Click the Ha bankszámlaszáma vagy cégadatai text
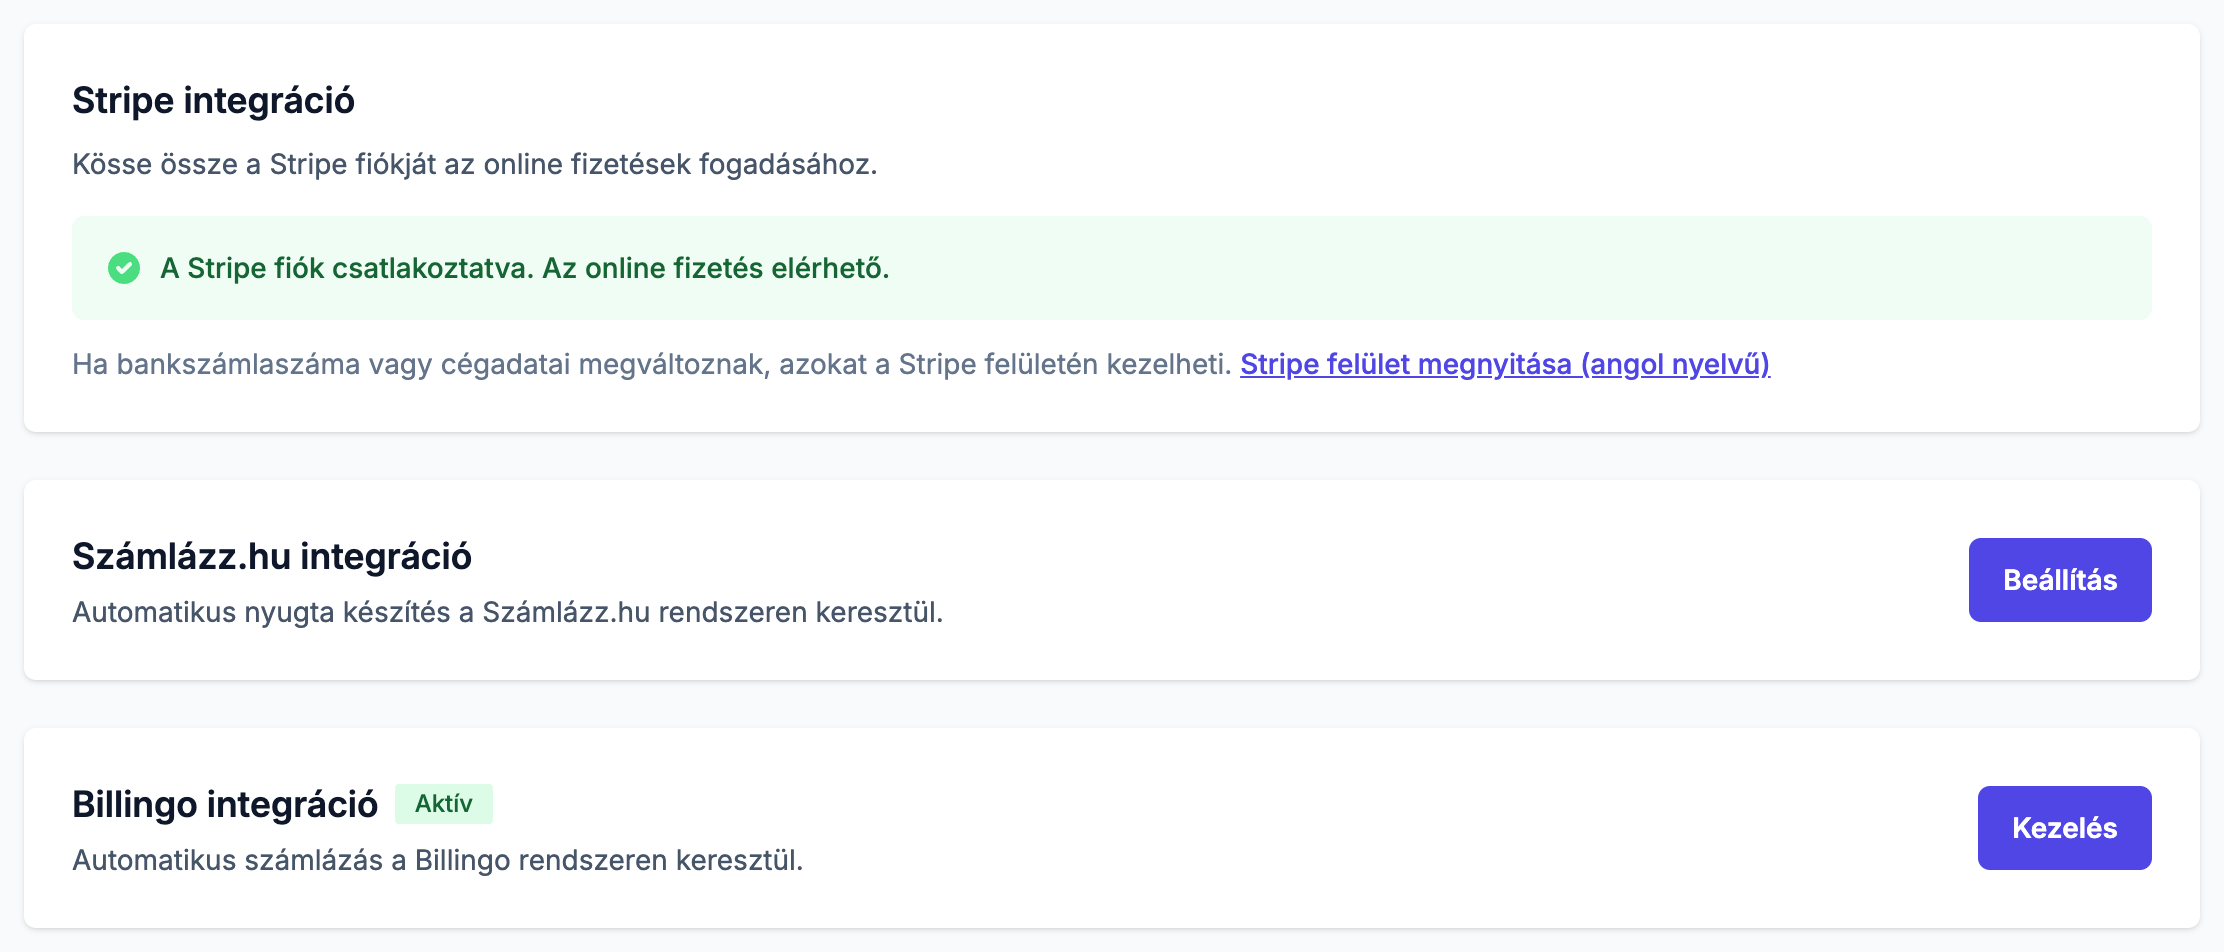Image resolution: width=2224 pixels, height=952 pixels. 651,364
